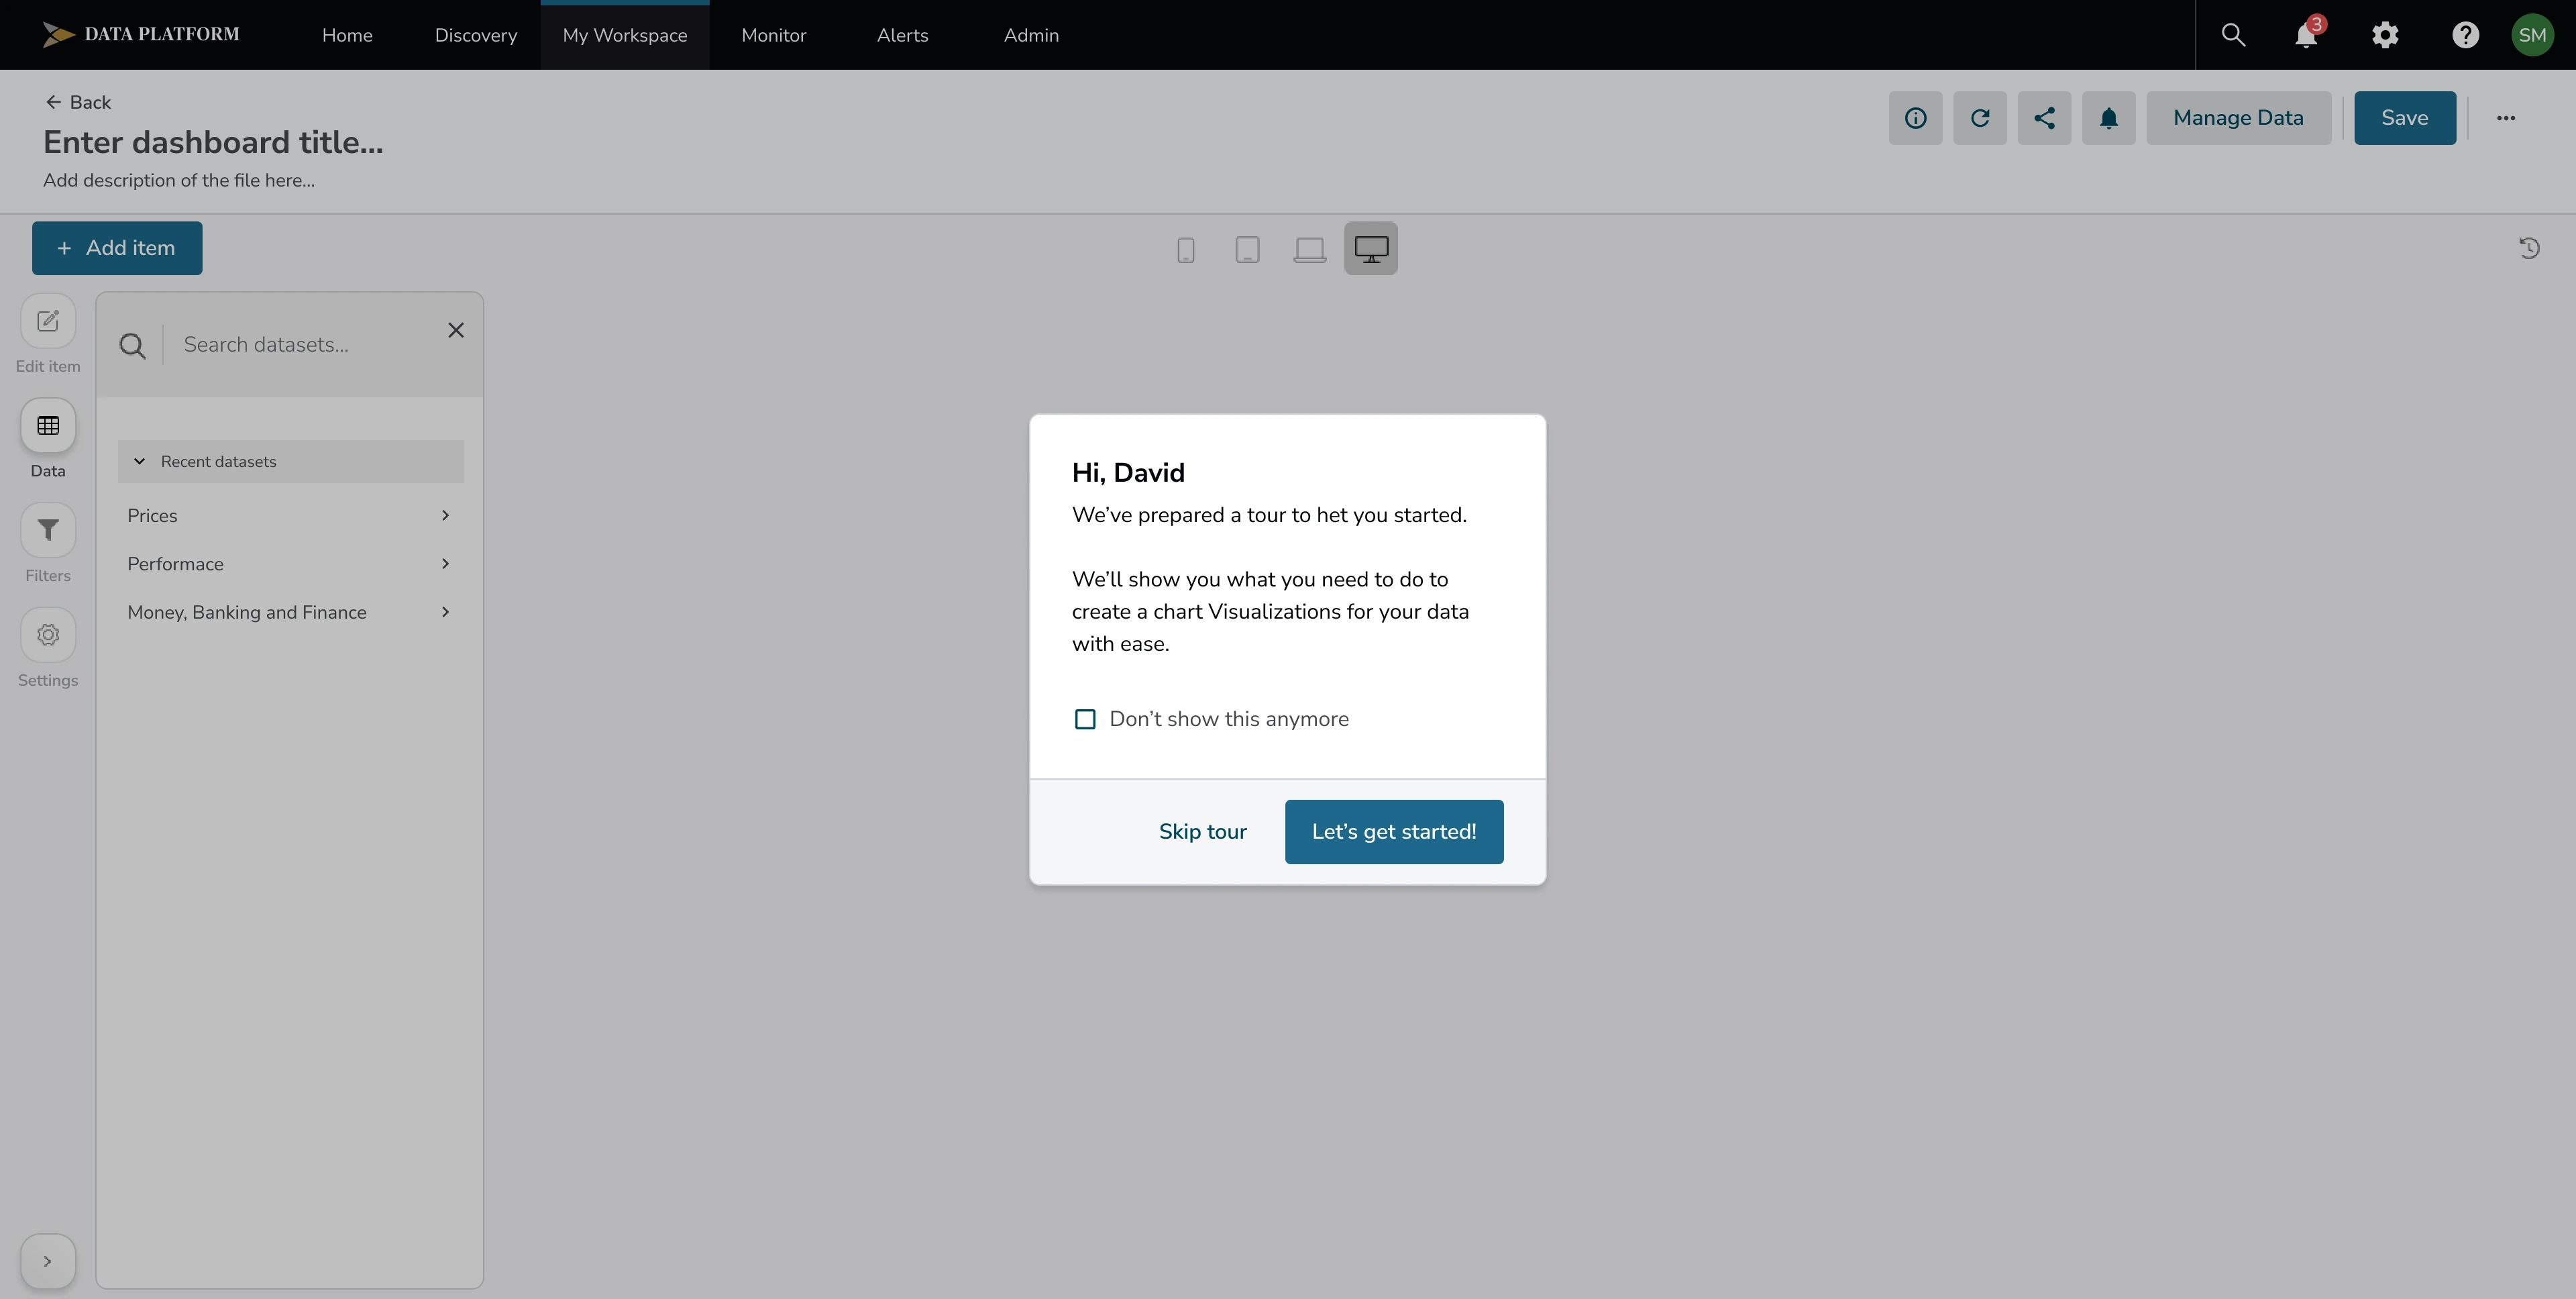
Task: Refresh the dashboard with reload icon
Action: click(x=1980, y=118)
